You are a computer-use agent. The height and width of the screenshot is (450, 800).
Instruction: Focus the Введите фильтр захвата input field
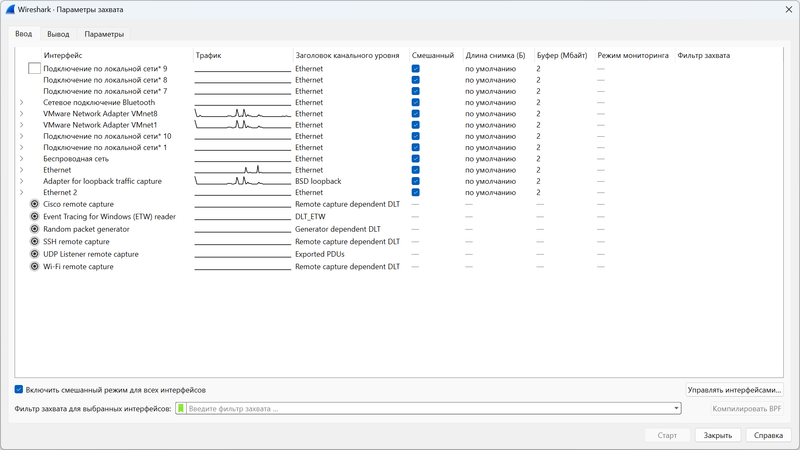pyautogui.click(x=429, y=409)
